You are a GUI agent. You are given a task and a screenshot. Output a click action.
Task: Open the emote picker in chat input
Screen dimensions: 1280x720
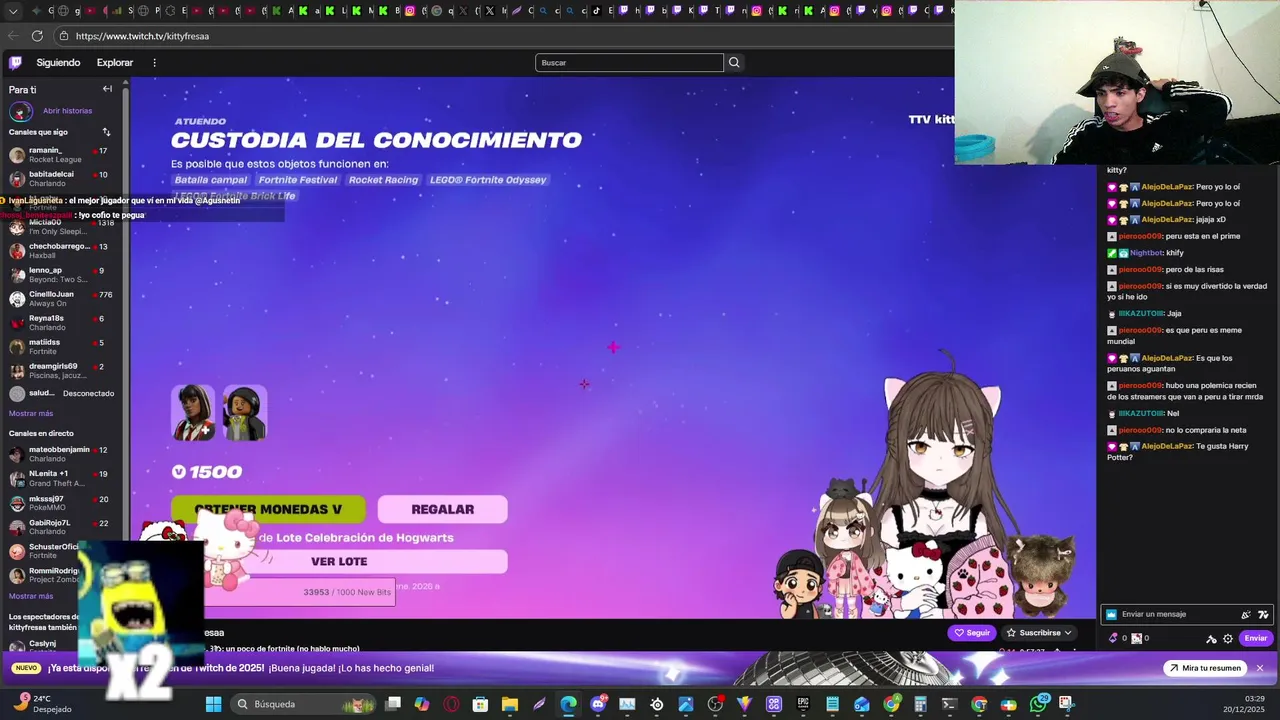[1263, 614]
